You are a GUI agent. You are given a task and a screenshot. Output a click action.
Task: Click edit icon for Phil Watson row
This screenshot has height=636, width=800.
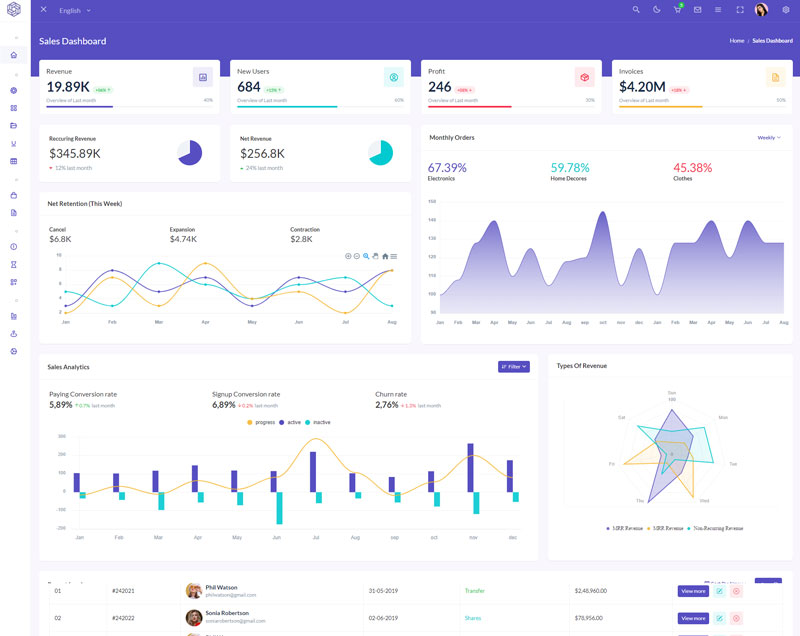(x=719, y=591)
